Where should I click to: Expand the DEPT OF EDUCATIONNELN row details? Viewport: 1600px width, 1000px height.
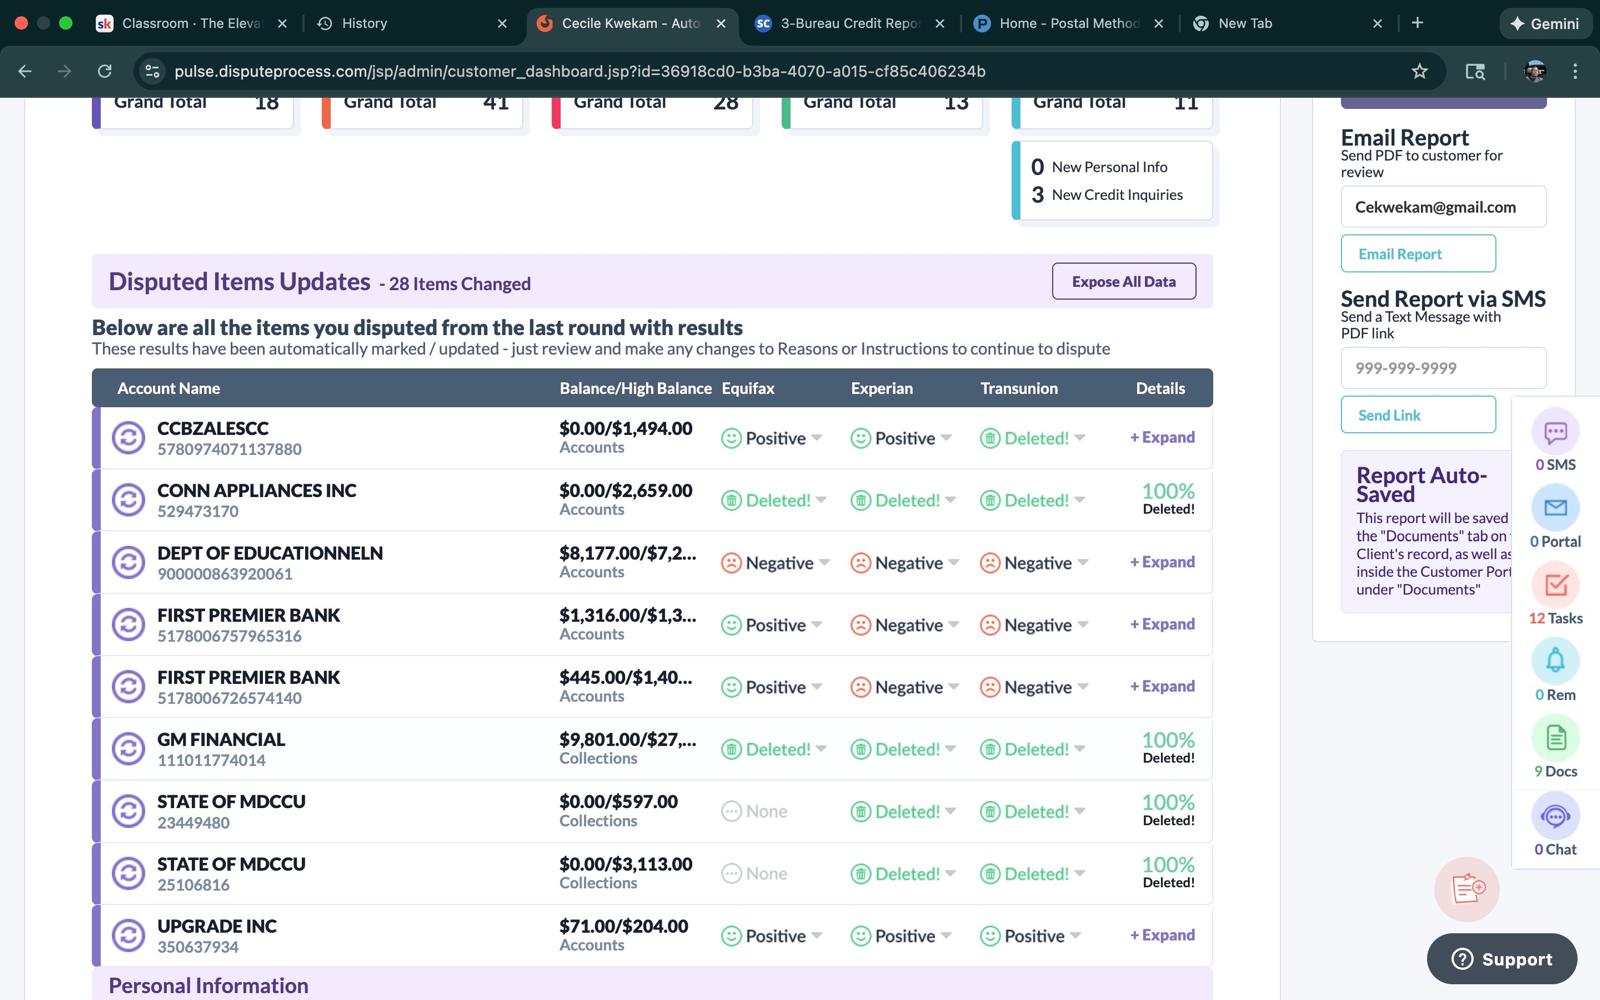pos(1162,562)
